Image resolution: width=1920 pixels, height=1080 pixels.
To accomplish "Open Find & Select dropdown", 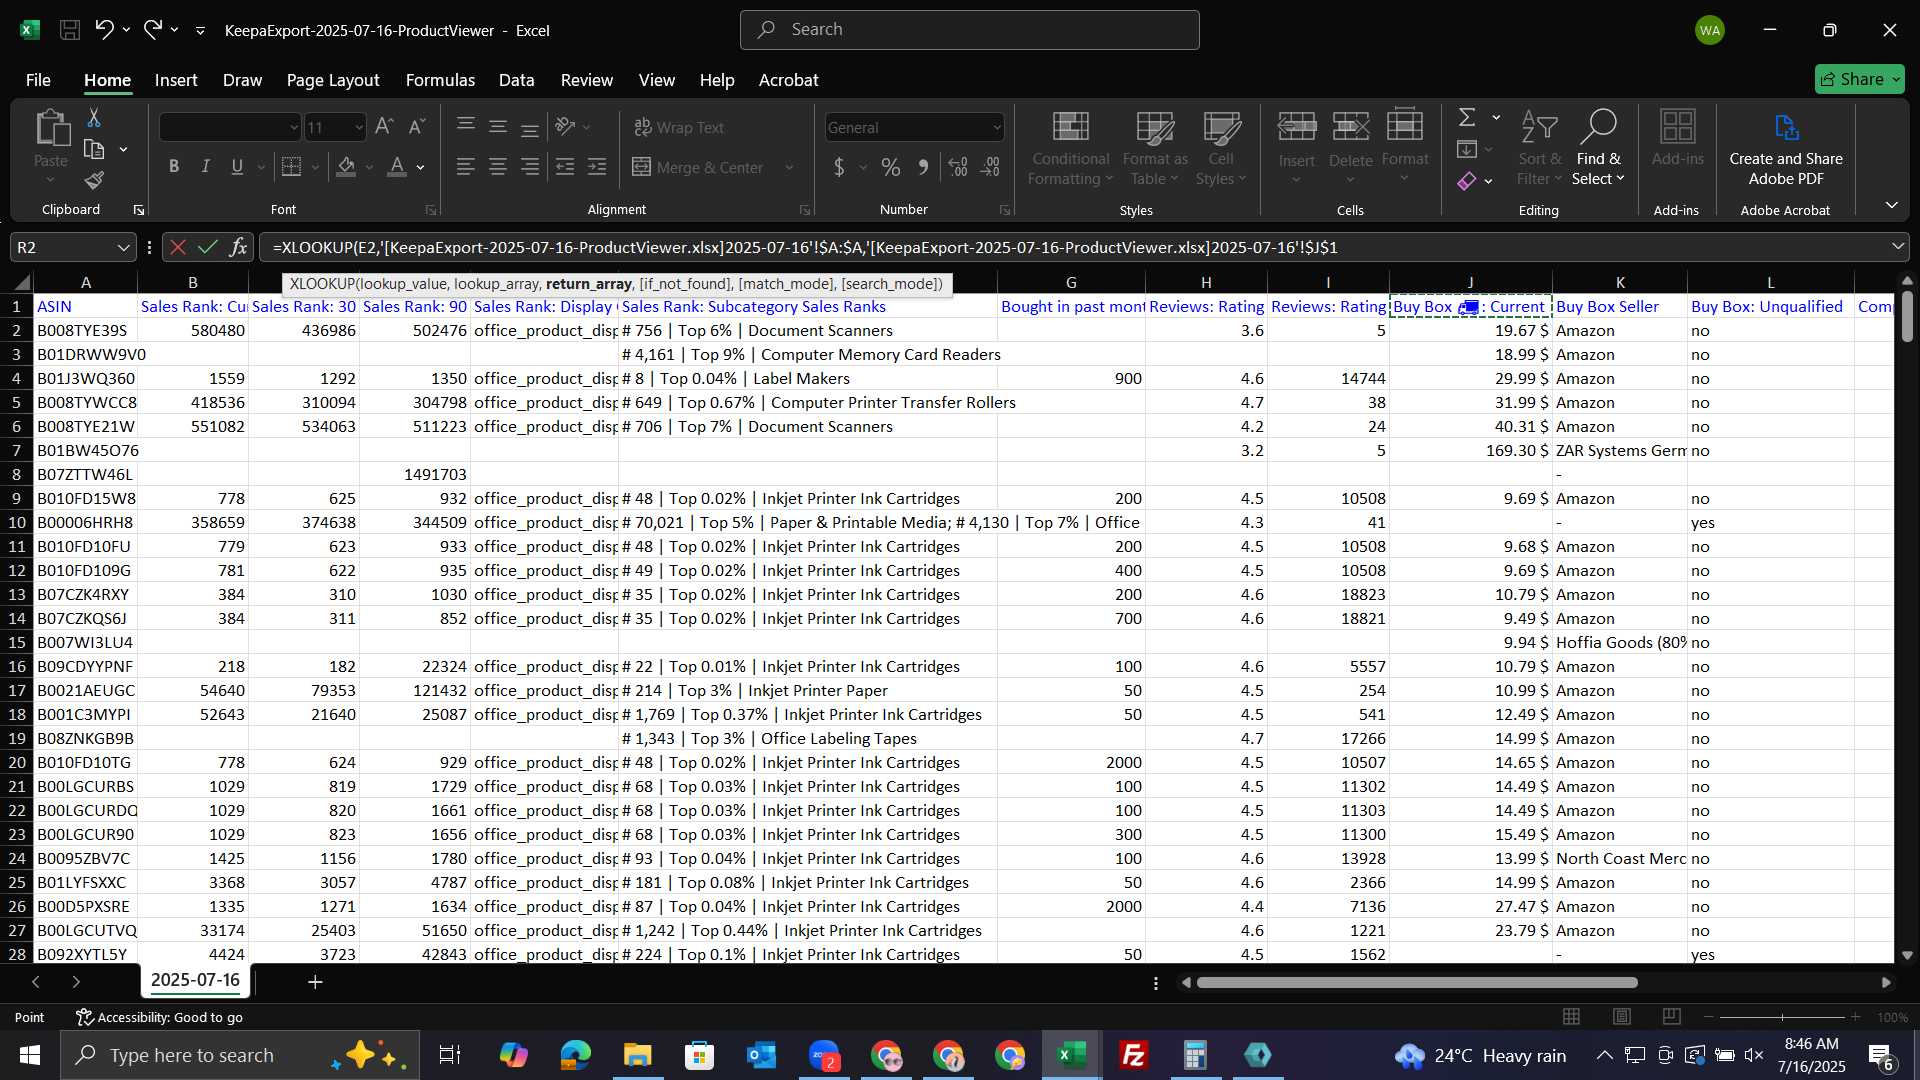I will point(1598,148).
